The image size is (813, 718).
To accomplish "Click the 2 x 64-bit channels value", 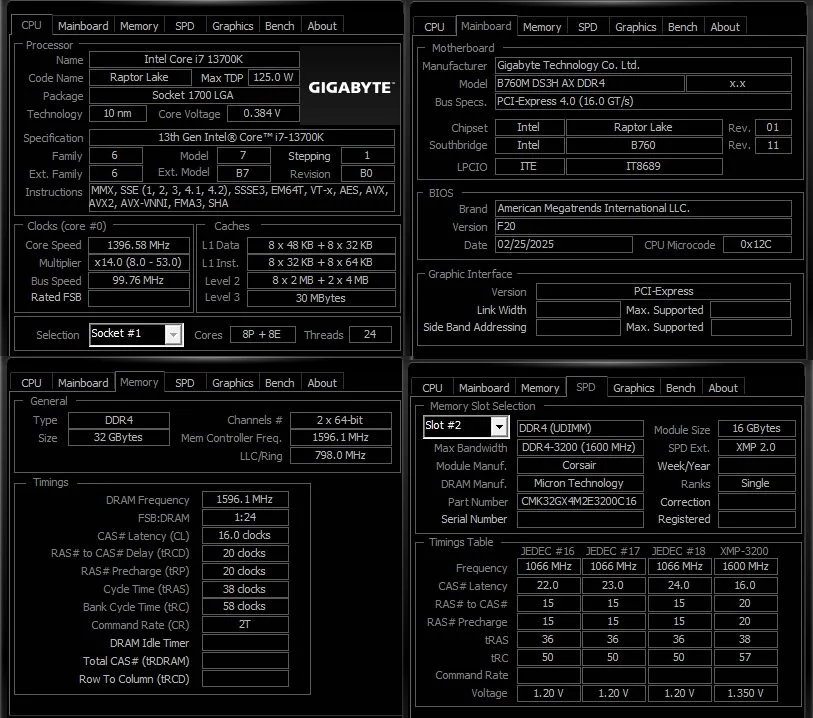I will 341,420.
